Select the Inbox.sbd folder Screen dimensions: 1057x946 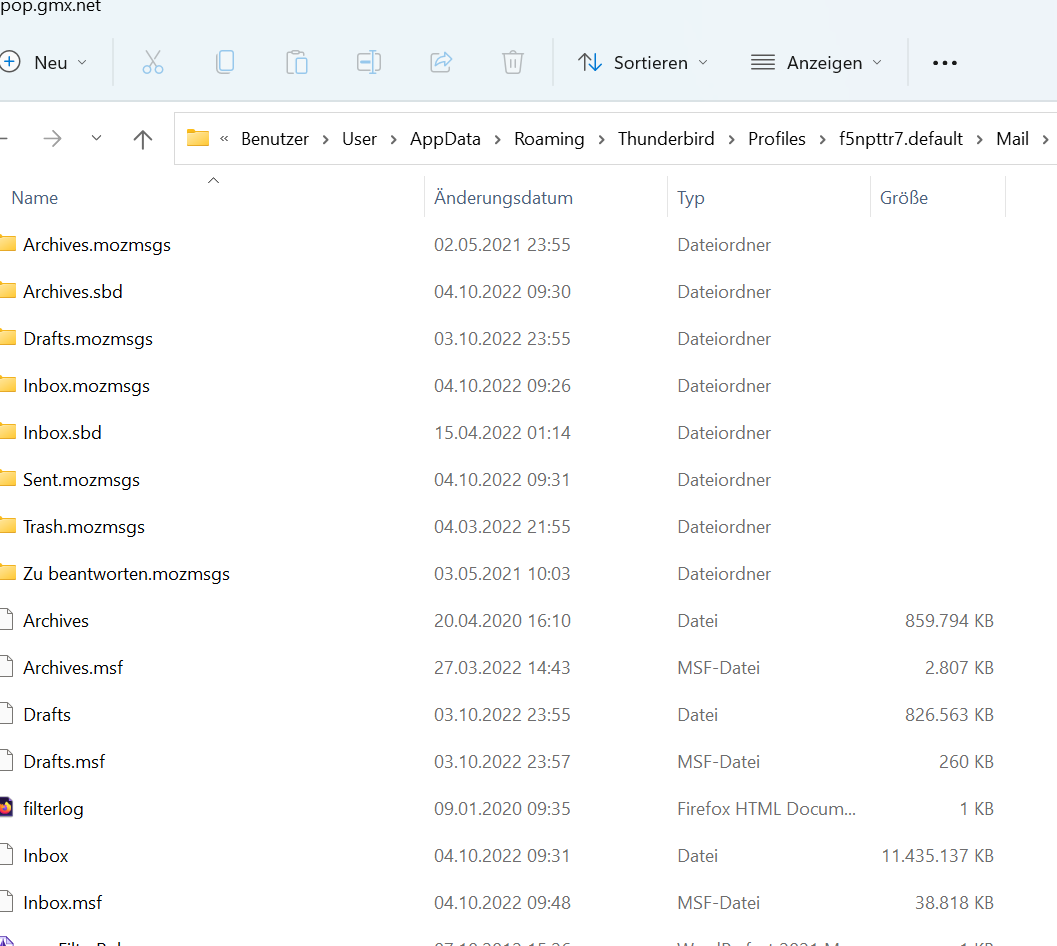coord(62,433)
